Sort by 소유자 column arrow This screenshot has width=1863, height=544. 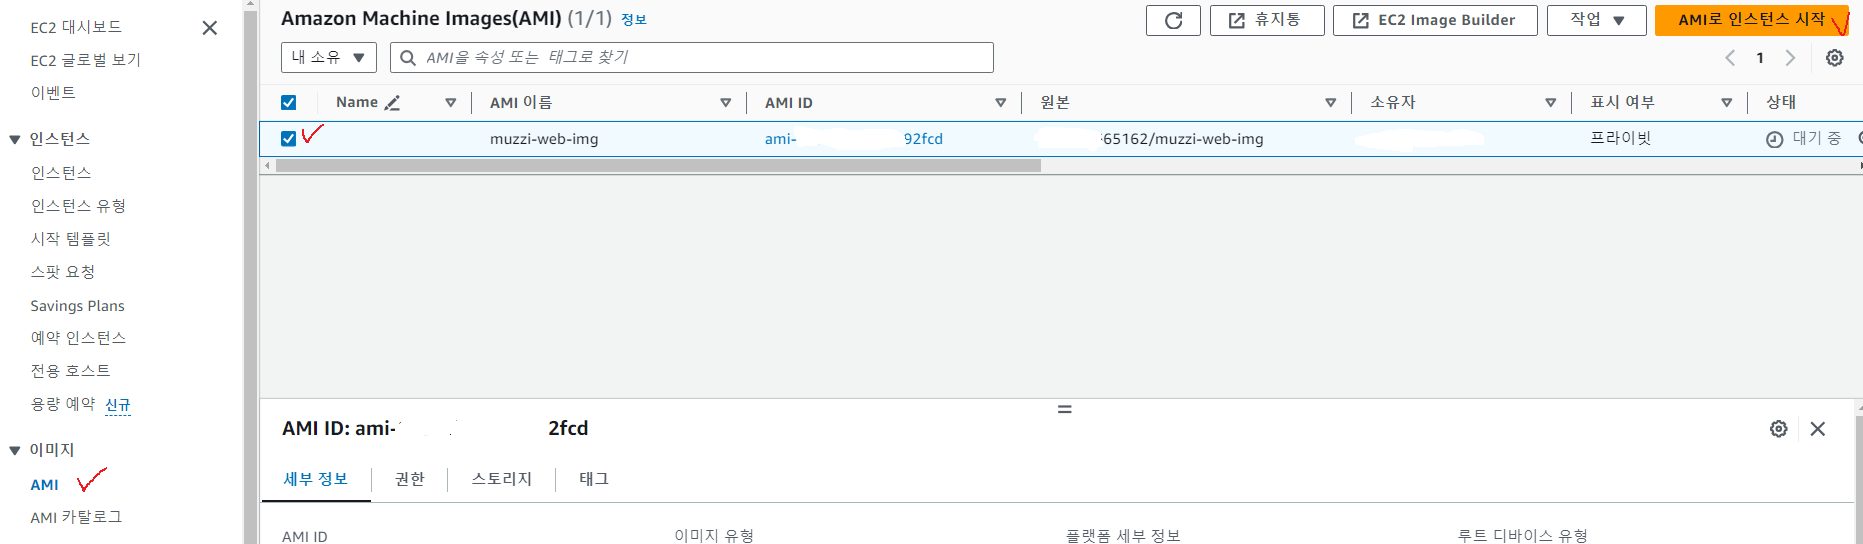pyautogui.click(x=1551, y=102)
